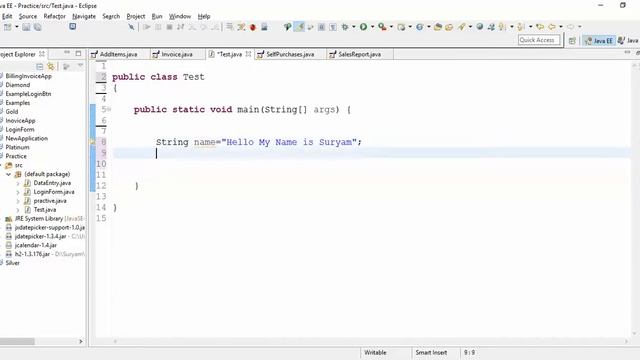
Task: Open the Search menu
Action: (111, 16)
